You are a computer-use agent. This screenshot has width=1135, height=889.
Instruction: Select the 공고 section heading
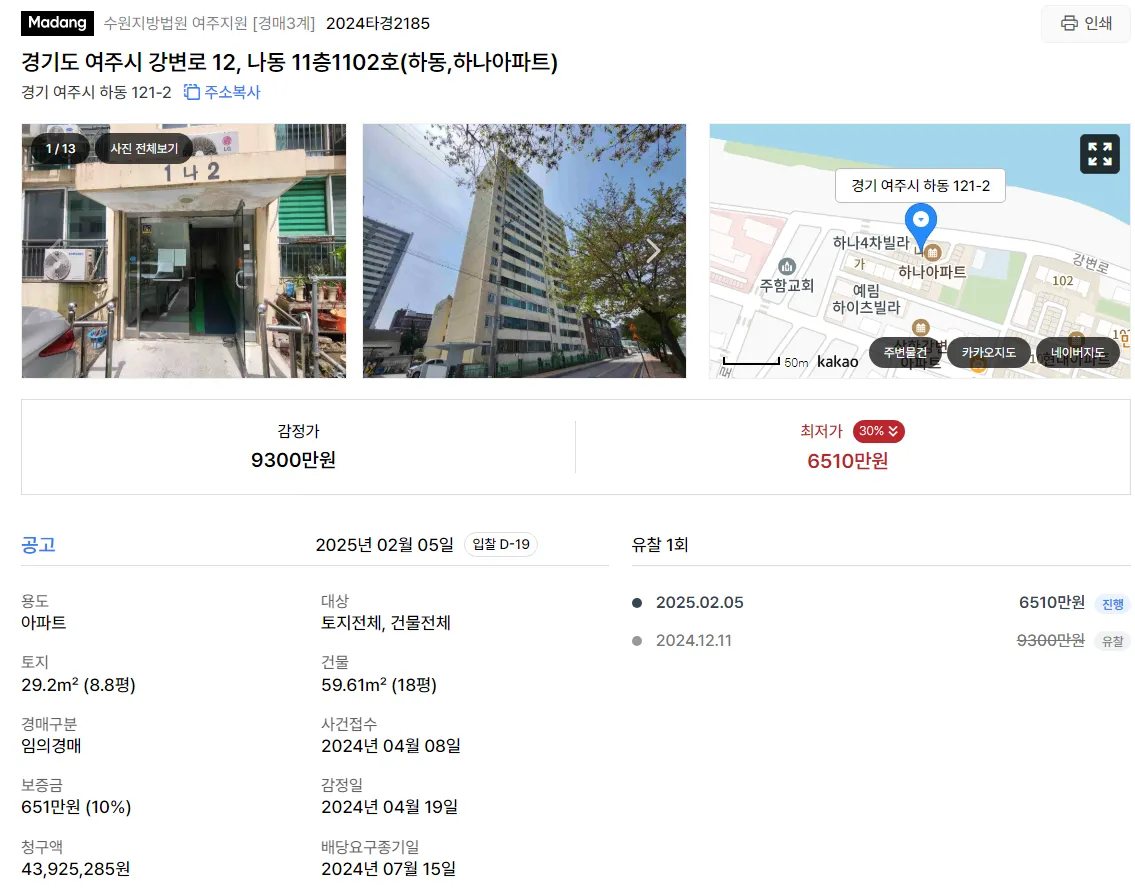[38, 544]
